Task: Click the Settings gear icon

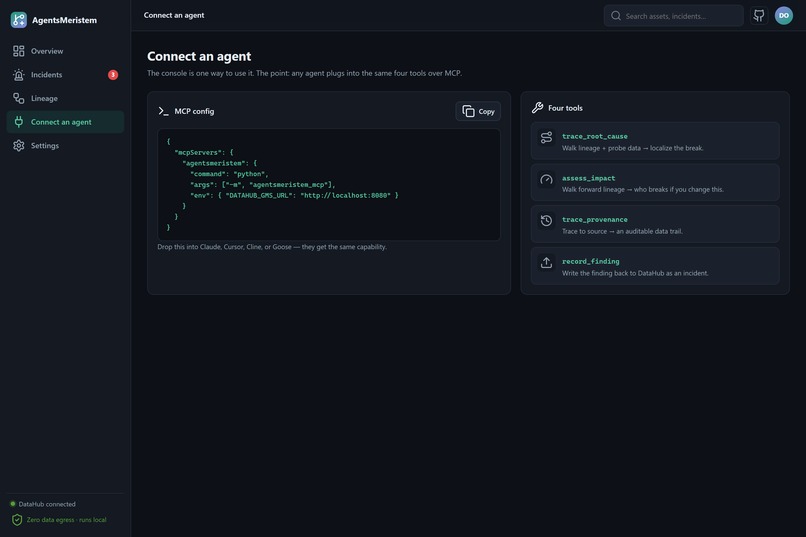Action: [x=19, y=145]
